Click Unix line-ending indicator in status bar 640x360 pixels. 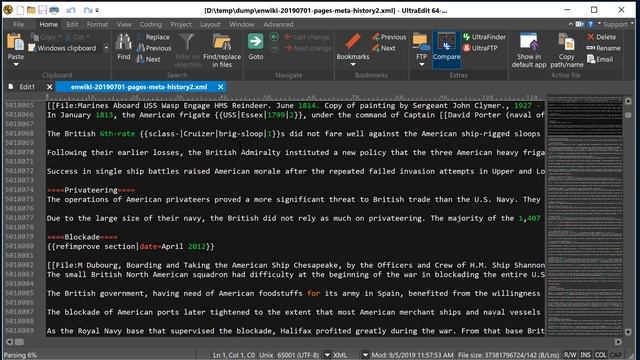coord(266,355)
